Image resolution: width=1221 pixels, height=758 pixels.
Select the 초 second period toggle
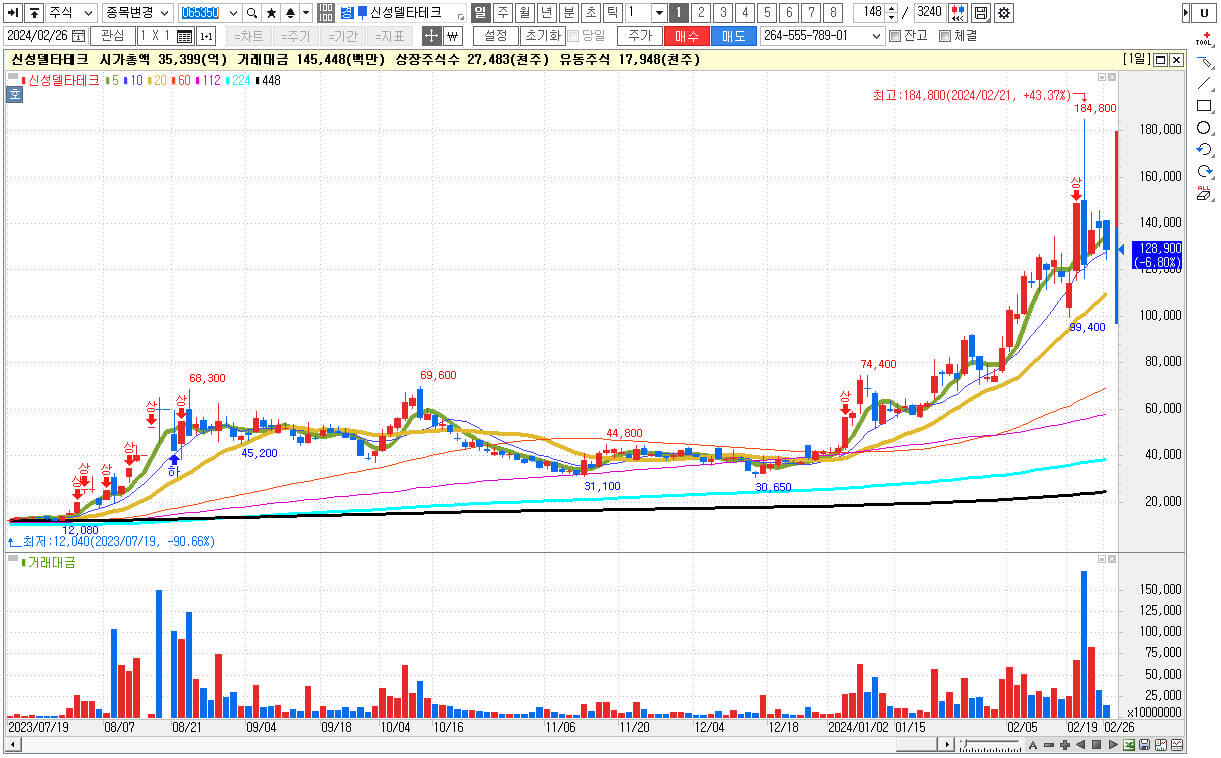(590, 13)
